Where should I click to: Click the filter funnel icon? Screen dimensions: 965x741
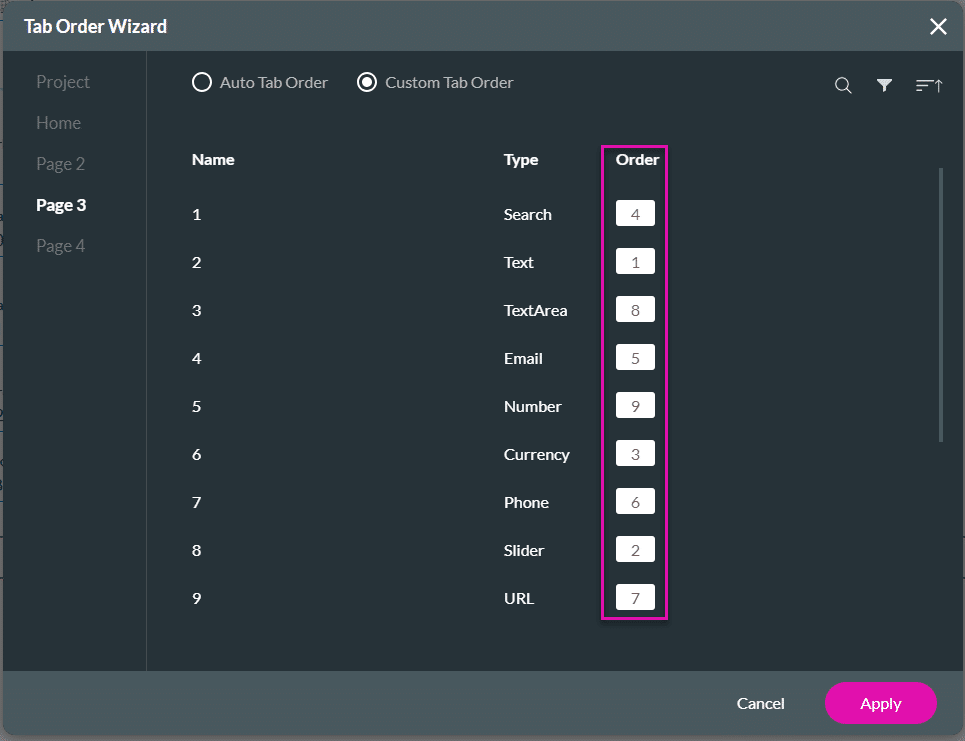tap(884, 85)
